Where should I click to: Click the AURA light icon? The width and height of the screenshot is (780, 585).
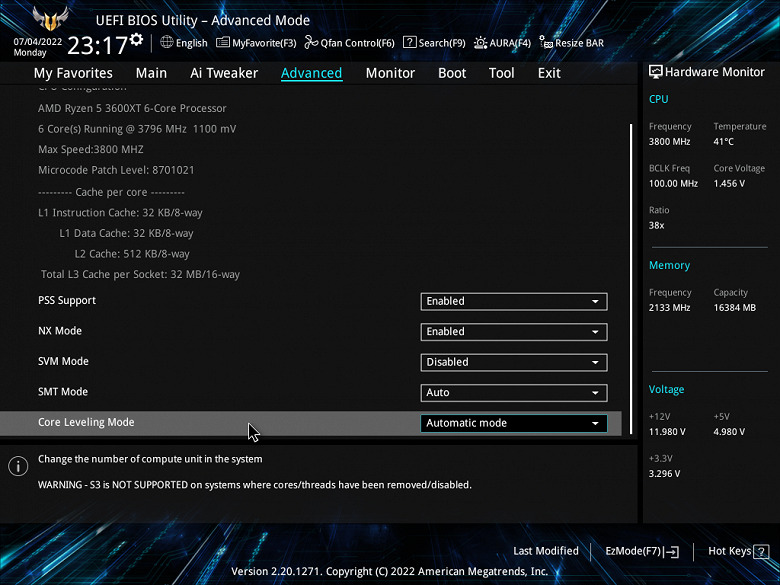tap(480, 43)
